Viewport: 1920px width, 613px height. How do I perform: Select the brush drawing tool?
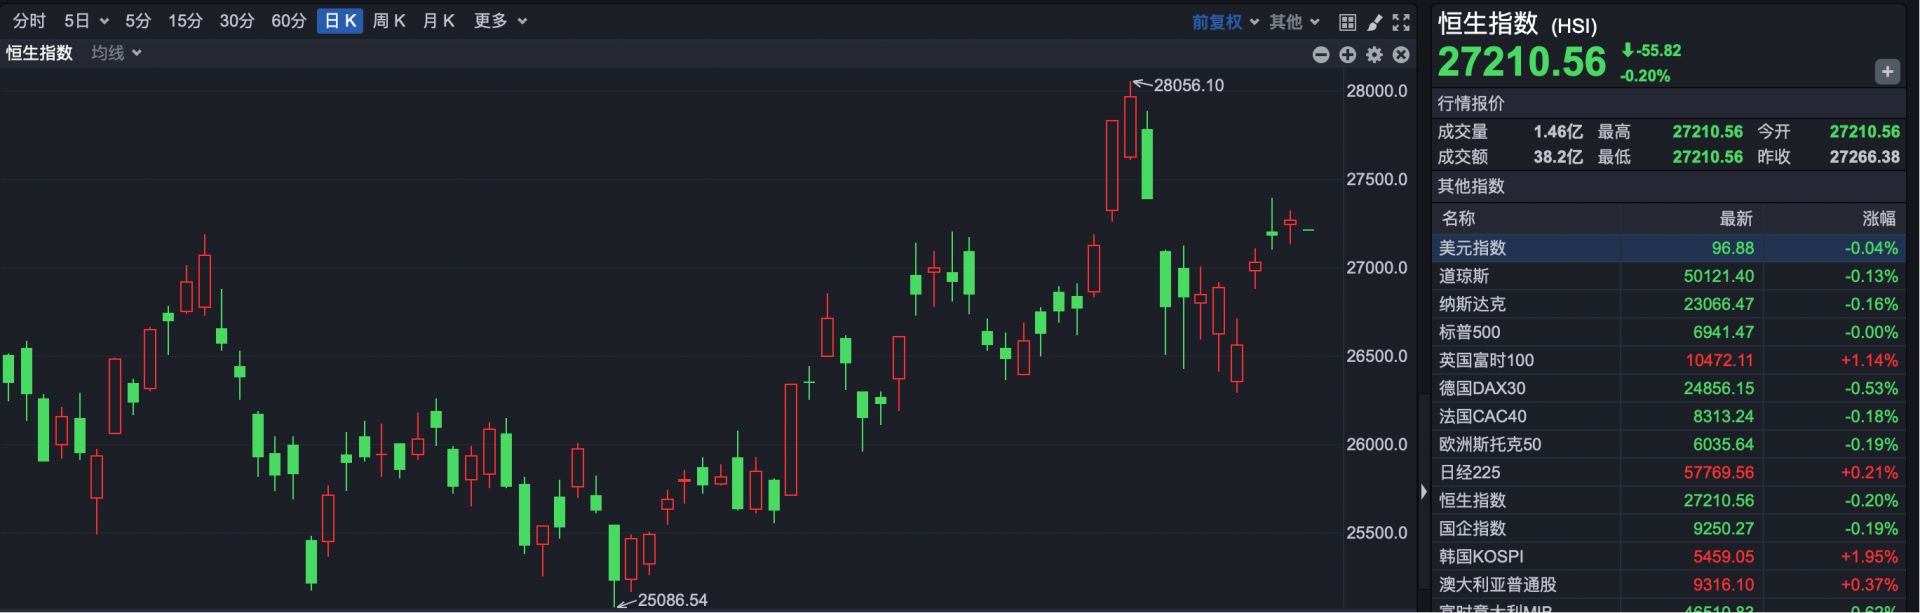pyautogui.click(x=1375, y=22)
